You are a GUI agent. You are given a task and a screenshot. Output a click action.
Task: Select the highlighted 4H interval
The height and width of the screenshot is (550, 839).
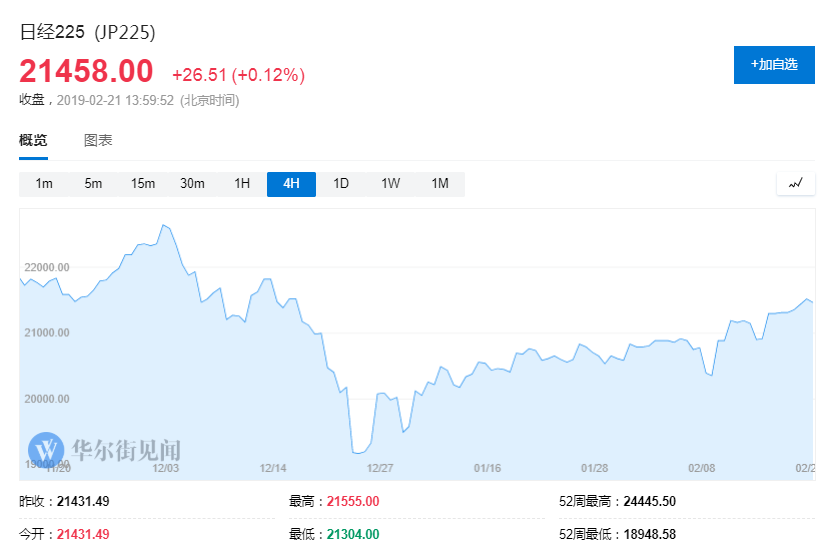[291, 184]
